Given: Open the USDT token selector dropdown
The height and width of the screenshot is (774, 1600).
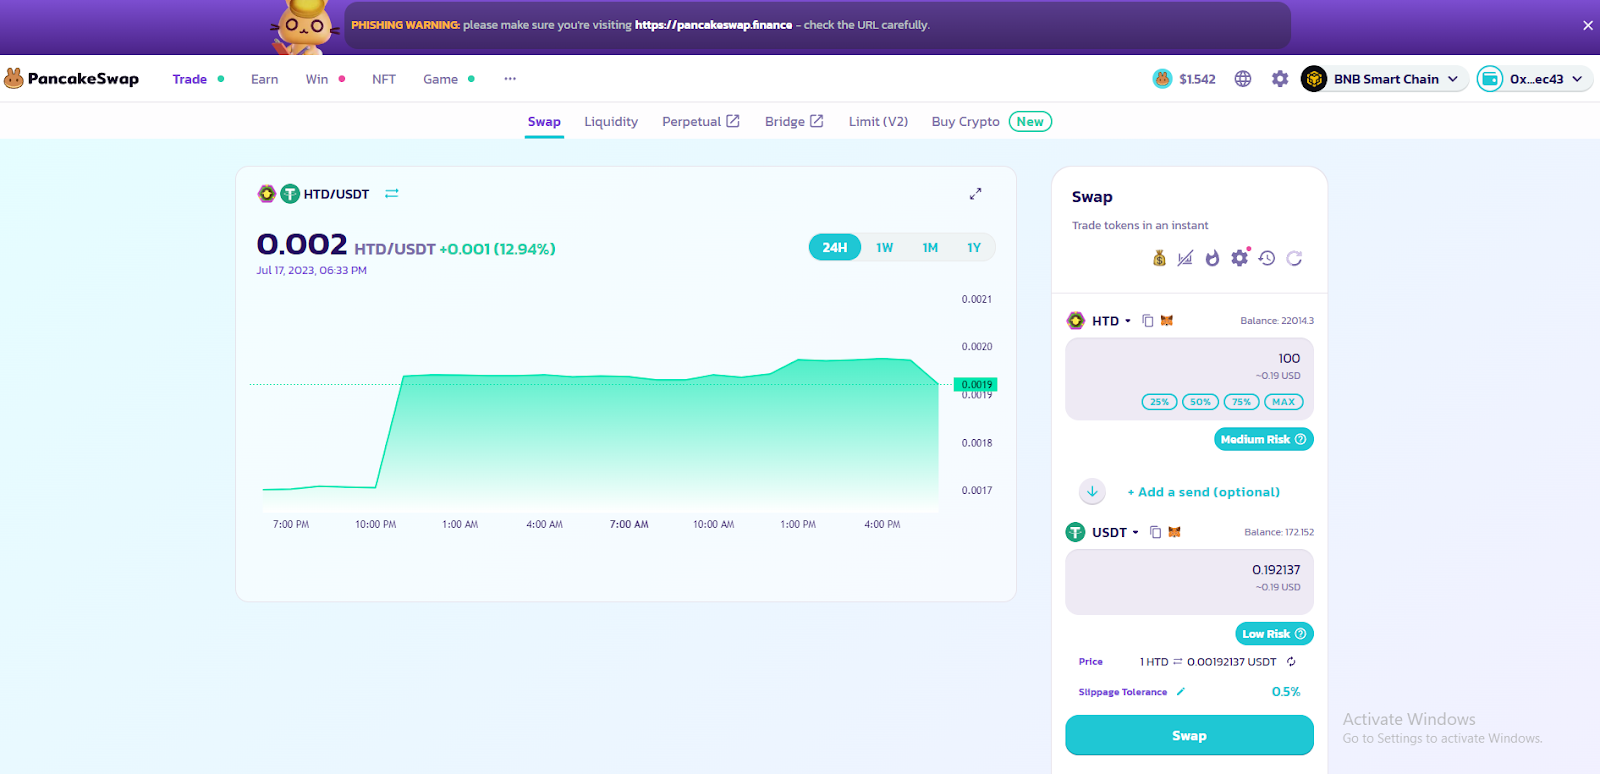Looking at the screenshot, I should 1103,532.
